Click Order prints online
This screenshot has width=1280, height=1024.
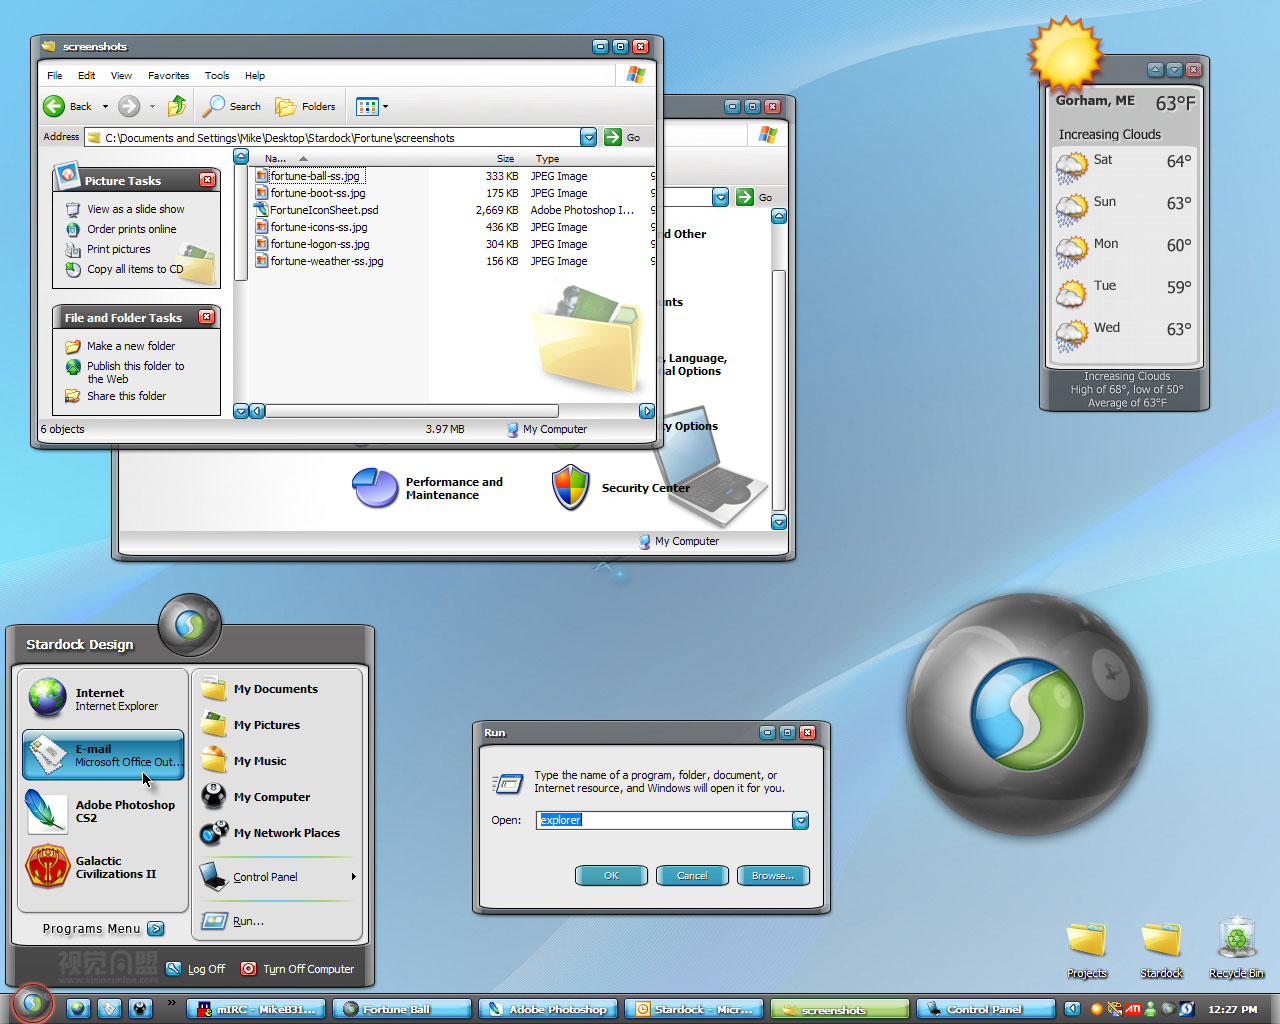tap(121, 229)
